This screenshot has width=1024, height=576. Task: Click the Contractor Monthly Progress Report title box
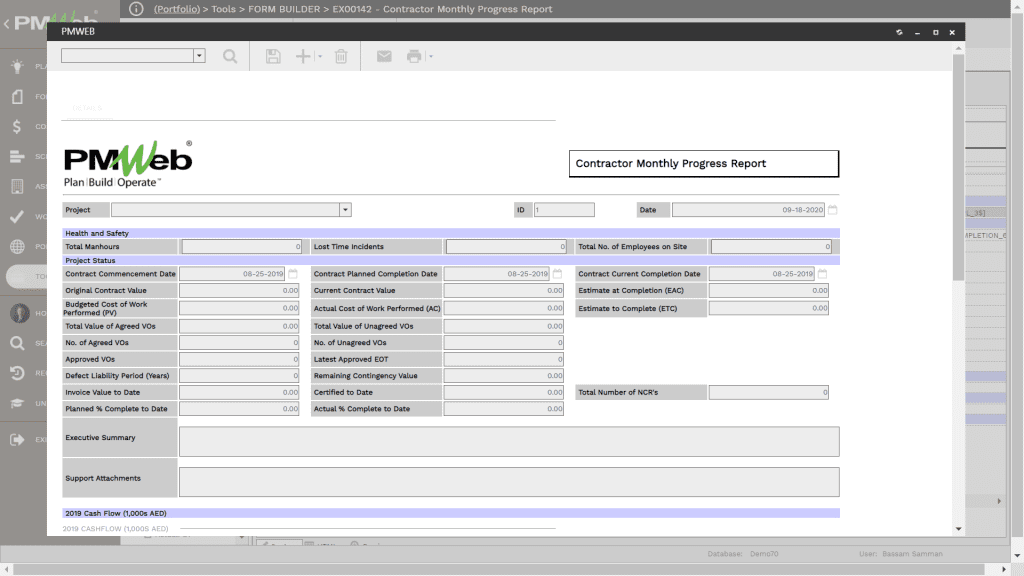(x=704, y=164)
